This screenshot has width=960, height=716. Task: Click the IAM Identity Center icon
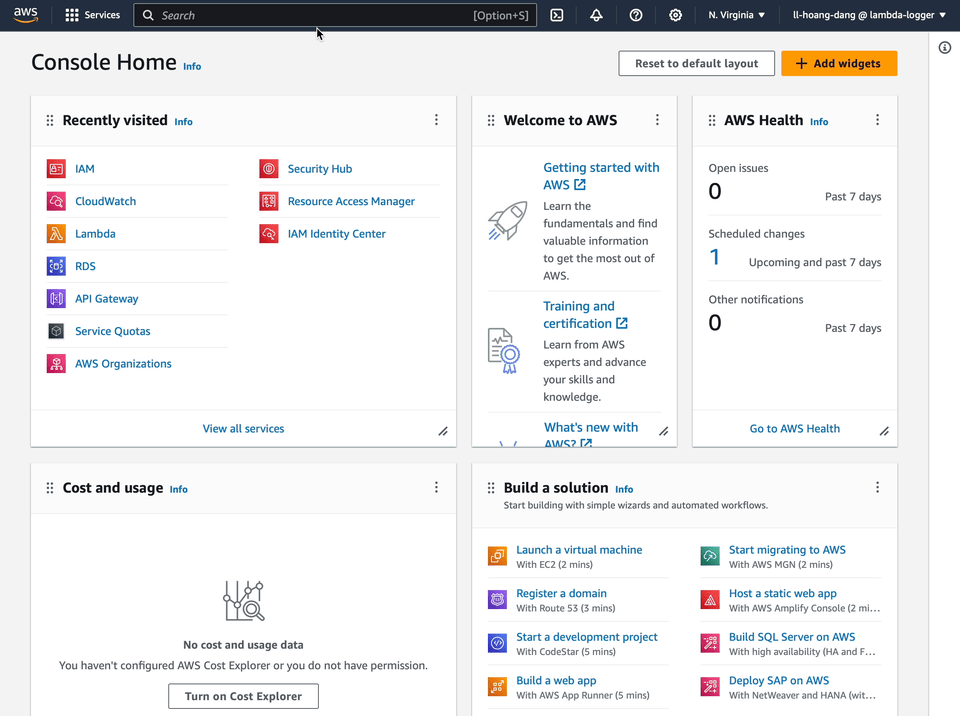click(x=269, y=233)
